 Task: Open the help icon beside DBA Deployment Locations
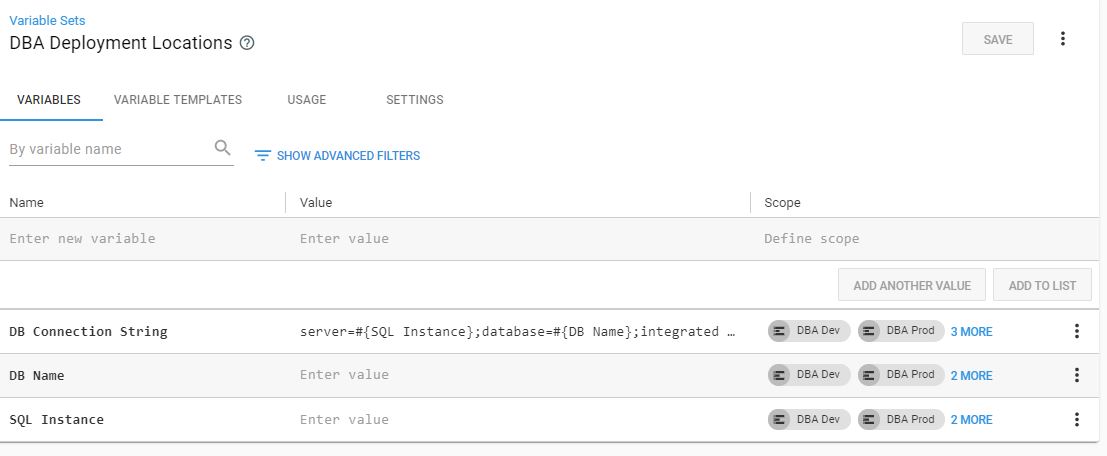246,43
